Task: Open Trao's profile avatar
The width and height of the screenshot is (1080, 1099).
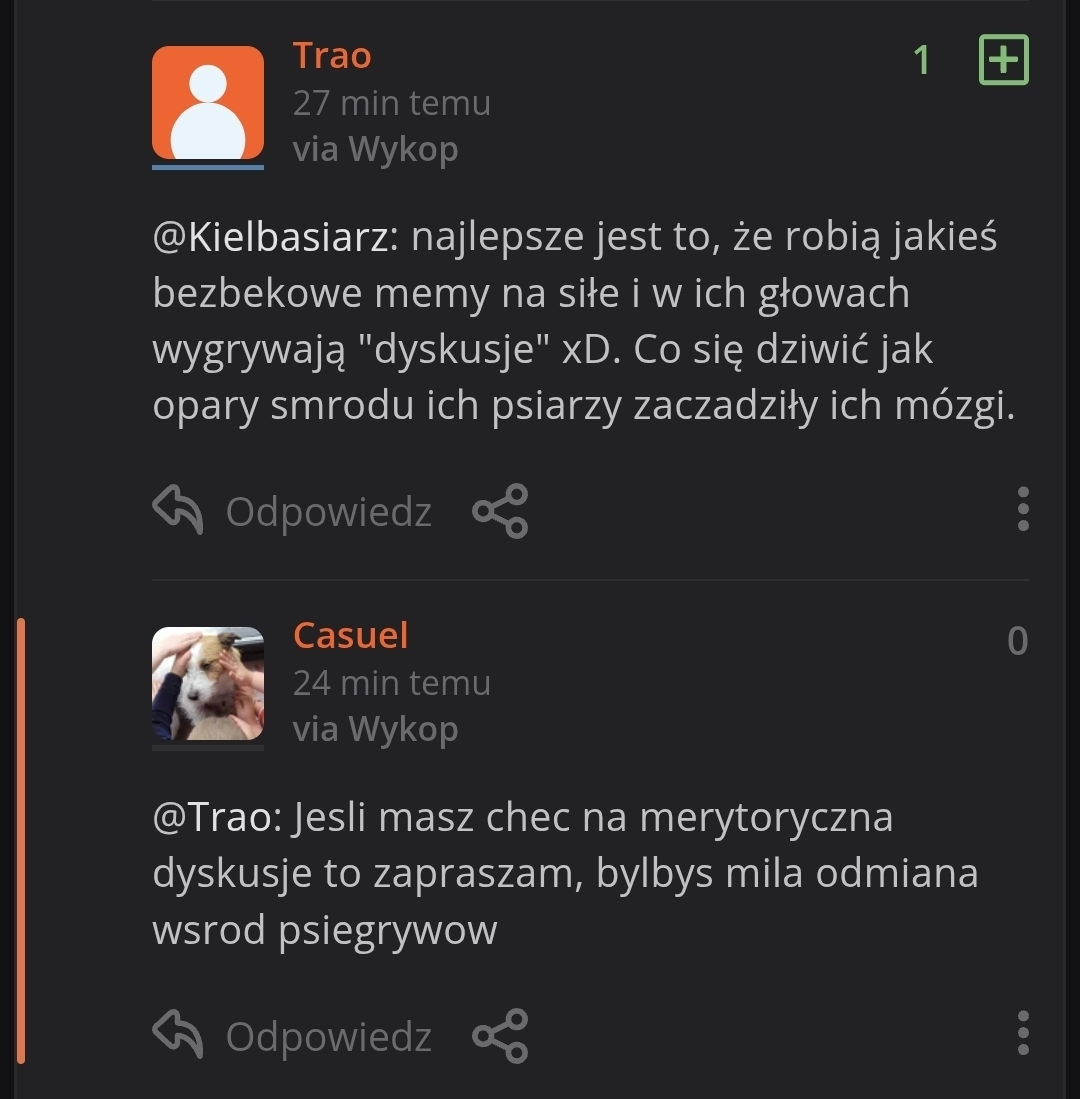Action: coord(208,104)
